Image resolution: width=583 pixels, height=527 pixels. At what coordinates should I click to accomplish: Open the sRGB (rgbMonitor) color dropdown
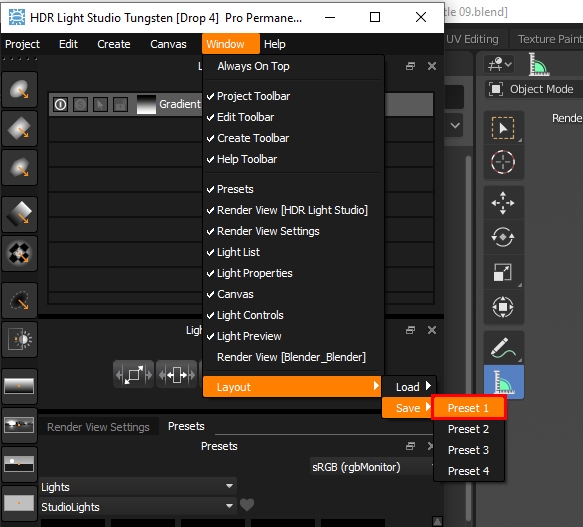[x=372, y=467]
